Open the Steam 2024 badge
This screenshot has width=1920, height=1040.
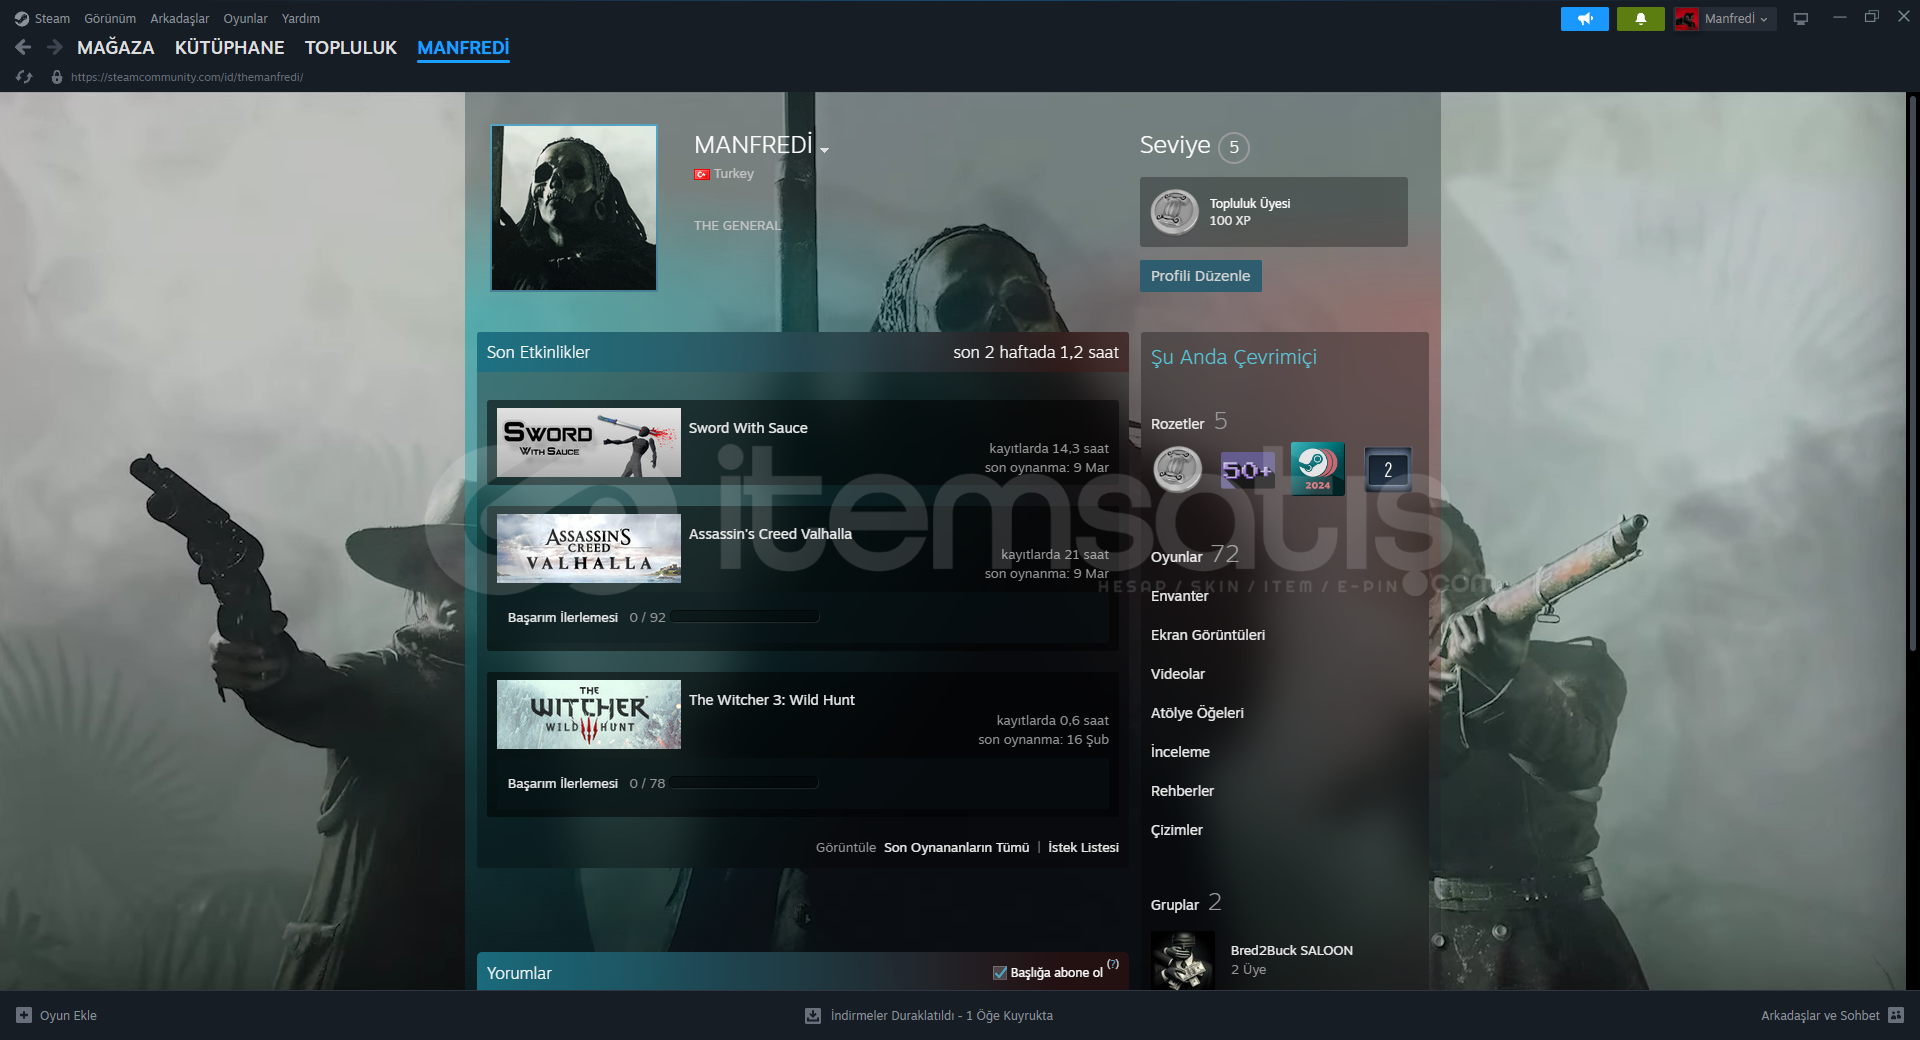(x=1317, y=468)
